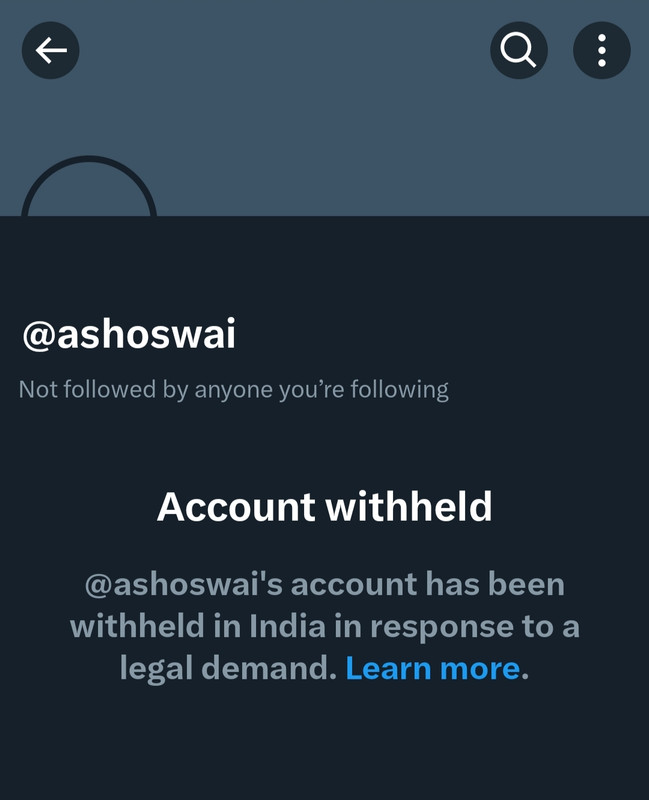Viewport: 649px width, 800px height.
Task: Tap the 'in response to a' text
Action: (x=457, y=627)
